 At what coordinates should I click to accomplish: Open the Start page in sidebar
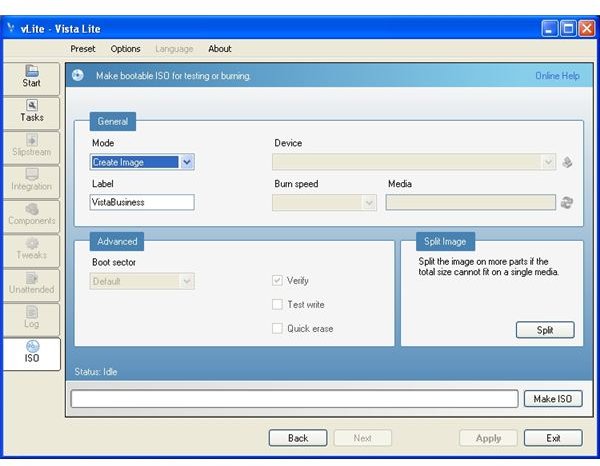coord(31,78)
